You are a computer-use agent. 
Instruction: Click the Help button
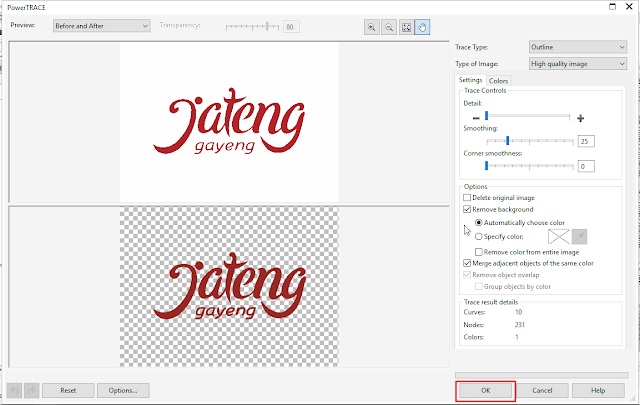(598, 391)
